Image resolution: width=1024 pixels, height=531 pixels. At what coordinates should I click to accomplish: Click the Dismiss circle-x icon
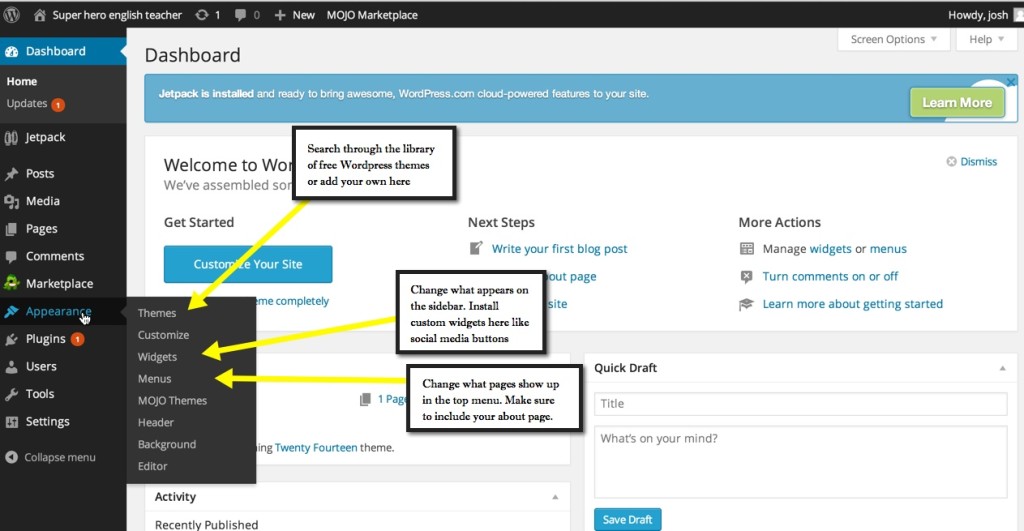tap(952, 161)
